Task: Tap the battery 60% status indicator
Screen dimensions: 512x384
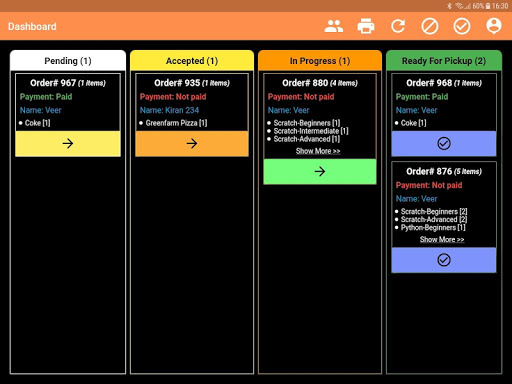Action: [x=481, y=6]
